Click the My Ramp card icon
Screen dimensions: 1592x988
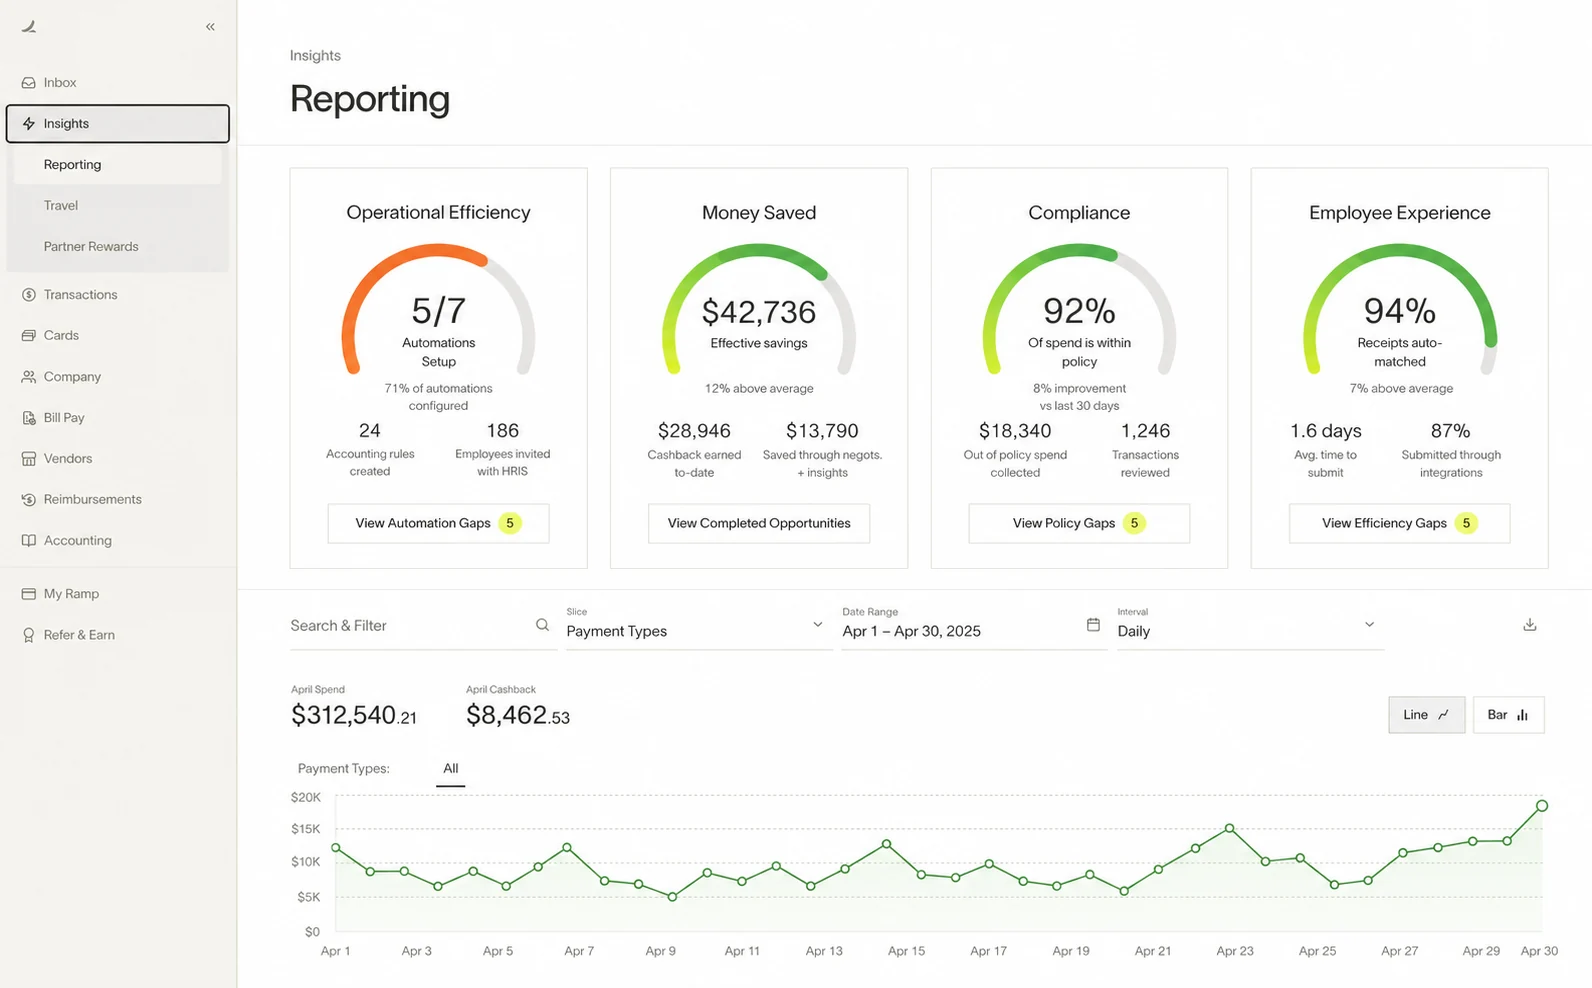[x=29, y=594]
